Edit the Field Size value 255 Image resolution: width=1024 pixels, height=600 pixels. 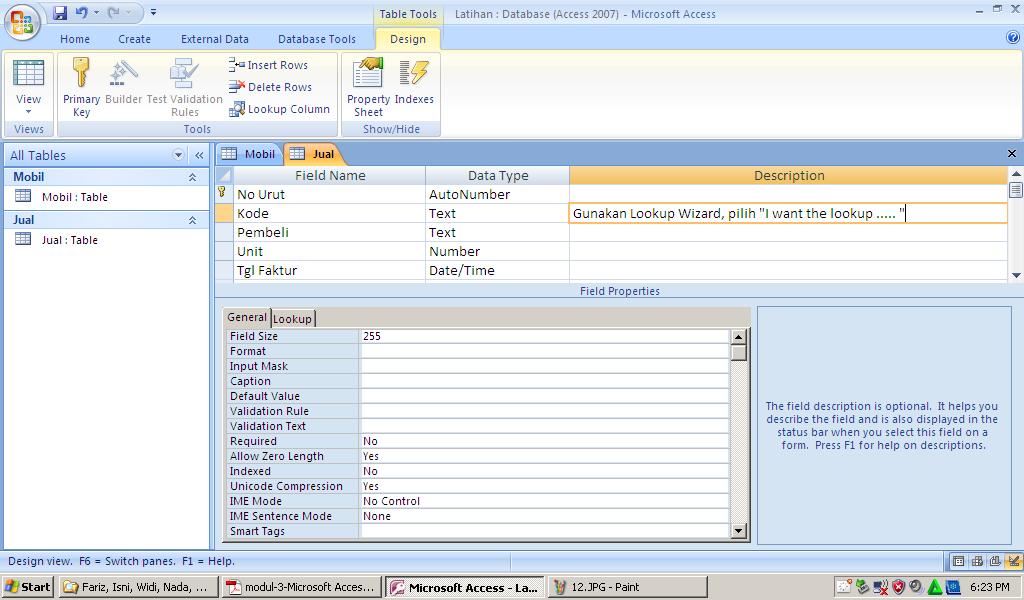coord(544,336)
